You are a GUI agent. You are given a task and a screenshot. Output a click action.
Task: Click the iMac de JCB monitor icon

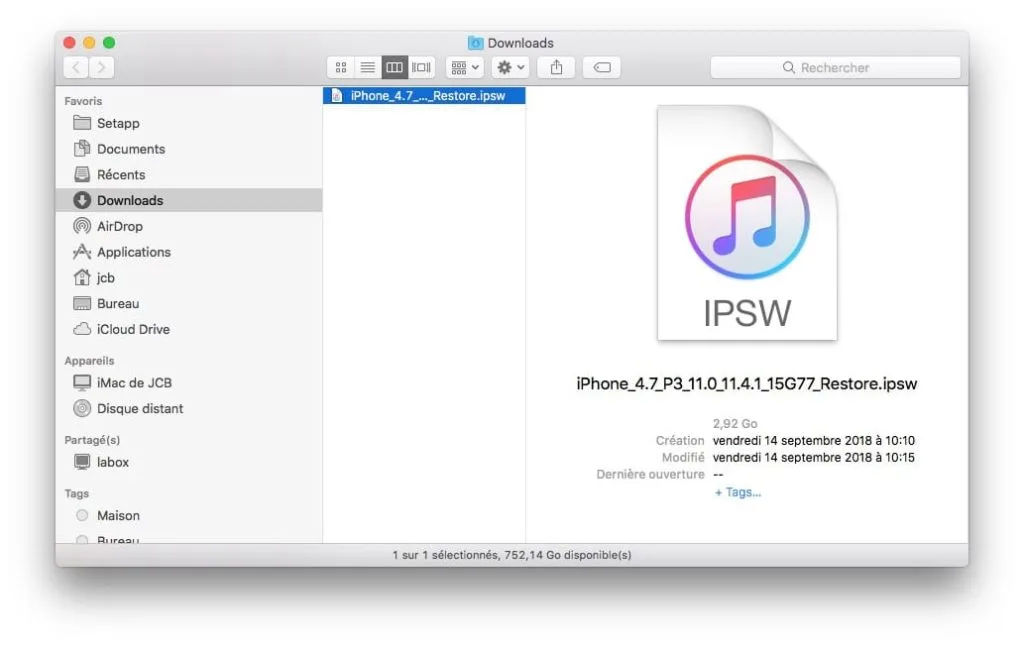tap(82, 383)
